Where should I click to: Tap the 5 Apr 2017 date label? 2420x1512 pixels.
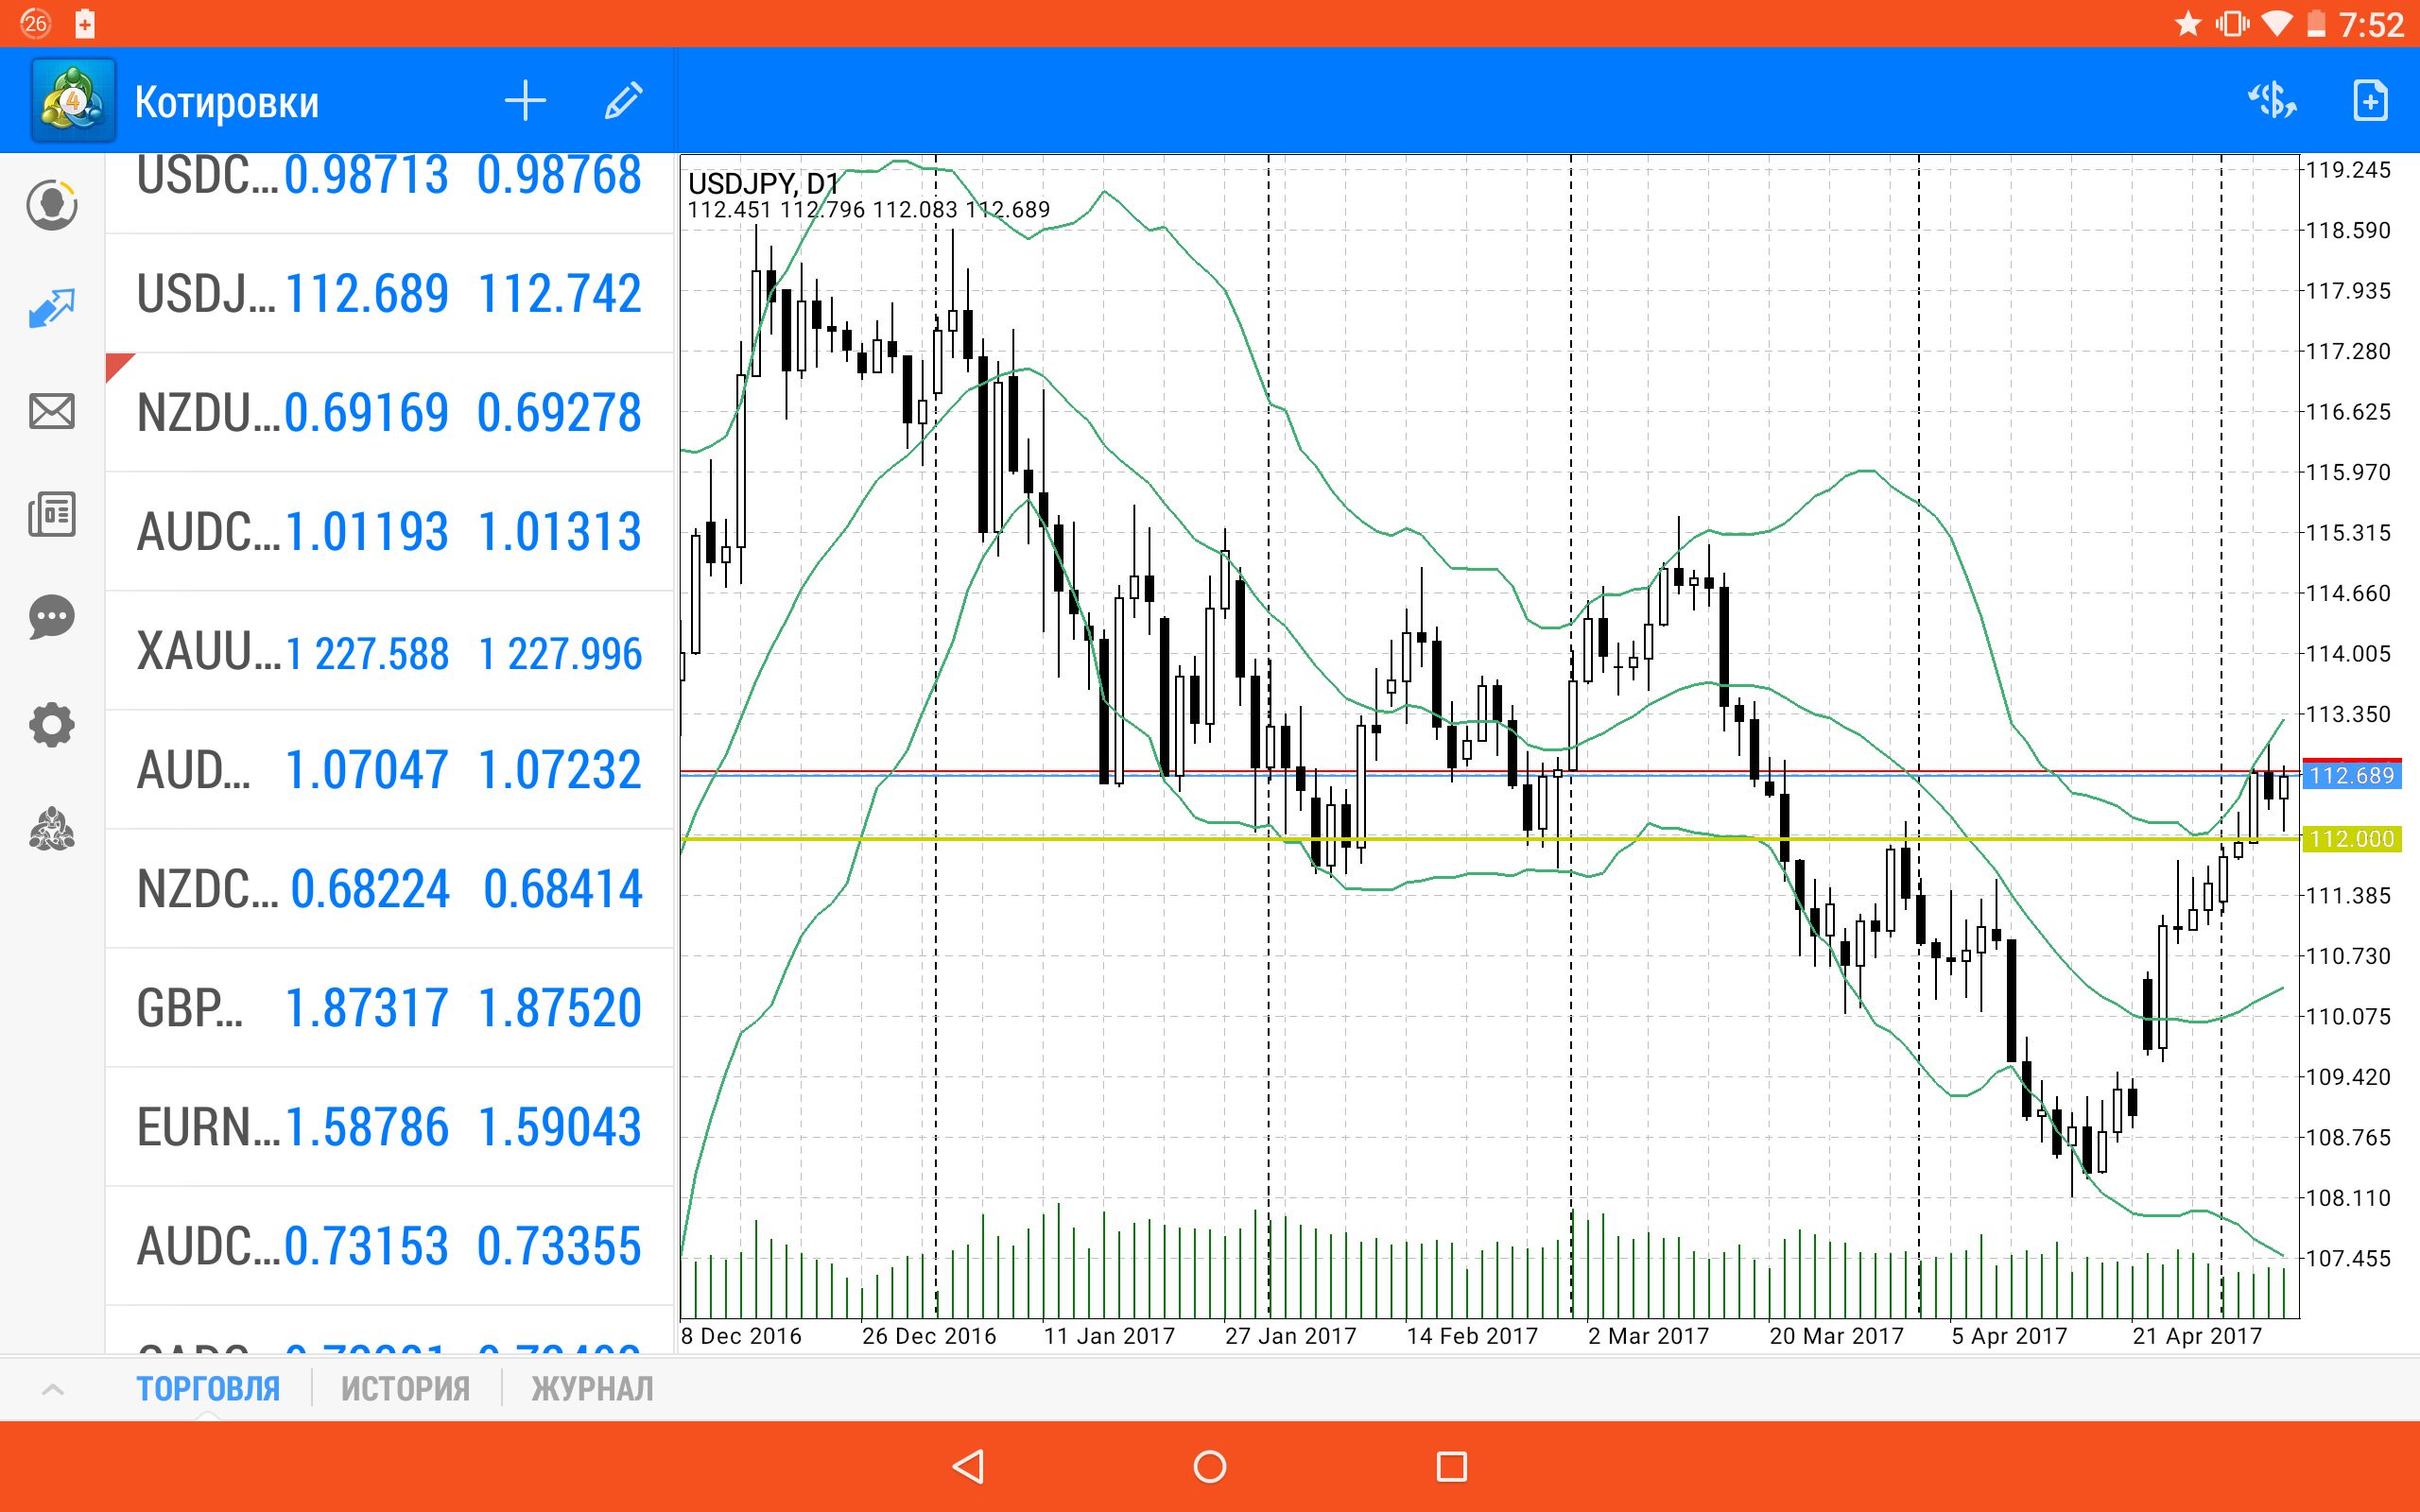[x=2009, y=1336]
